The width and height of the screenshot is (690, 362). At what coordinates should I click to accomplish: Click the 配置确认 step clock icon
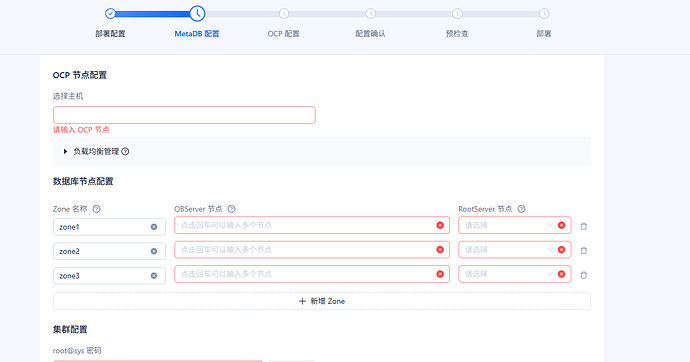371,14
